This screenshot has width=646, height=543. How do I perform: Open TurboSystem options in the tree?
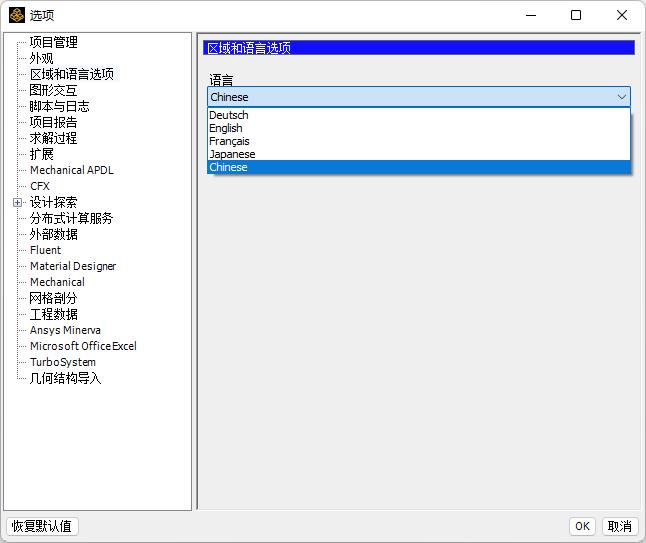coord(63,362)
